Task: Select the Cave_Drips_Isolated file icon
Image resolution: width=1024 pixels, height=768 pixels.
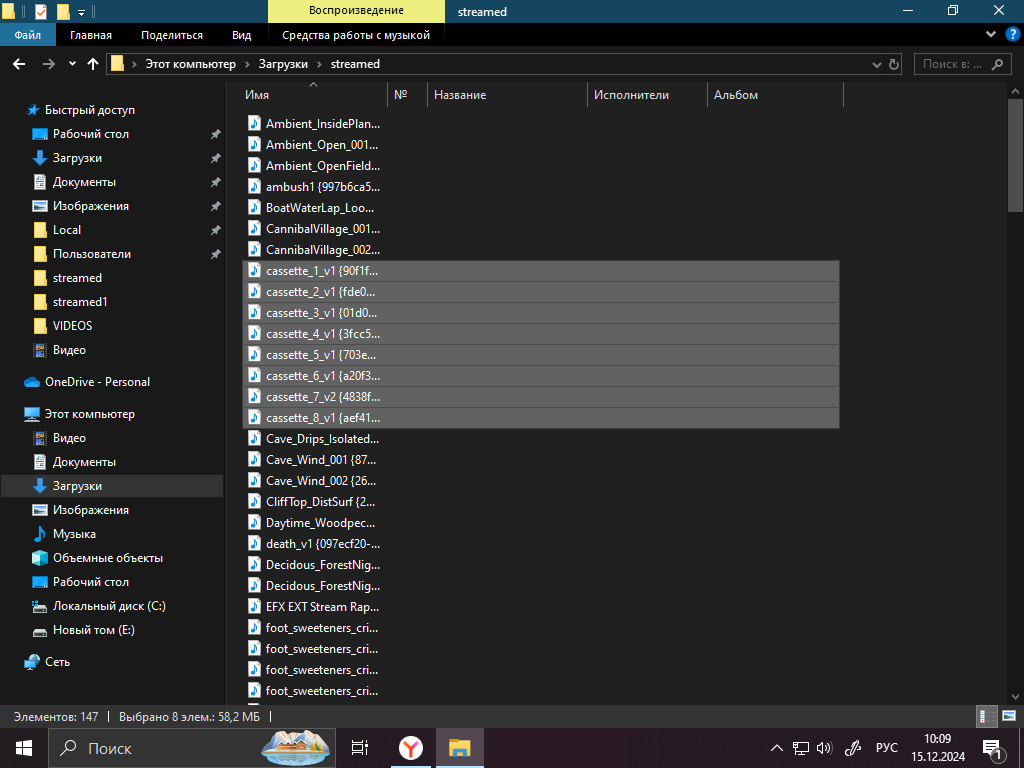Action: point(255,439)
